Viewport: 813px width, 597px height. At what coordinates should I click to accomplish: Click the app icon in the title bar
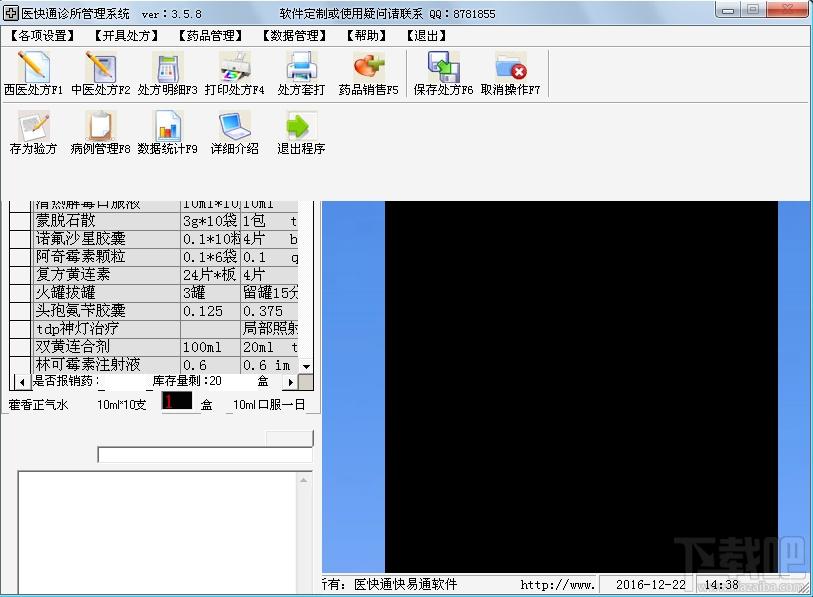10,13
